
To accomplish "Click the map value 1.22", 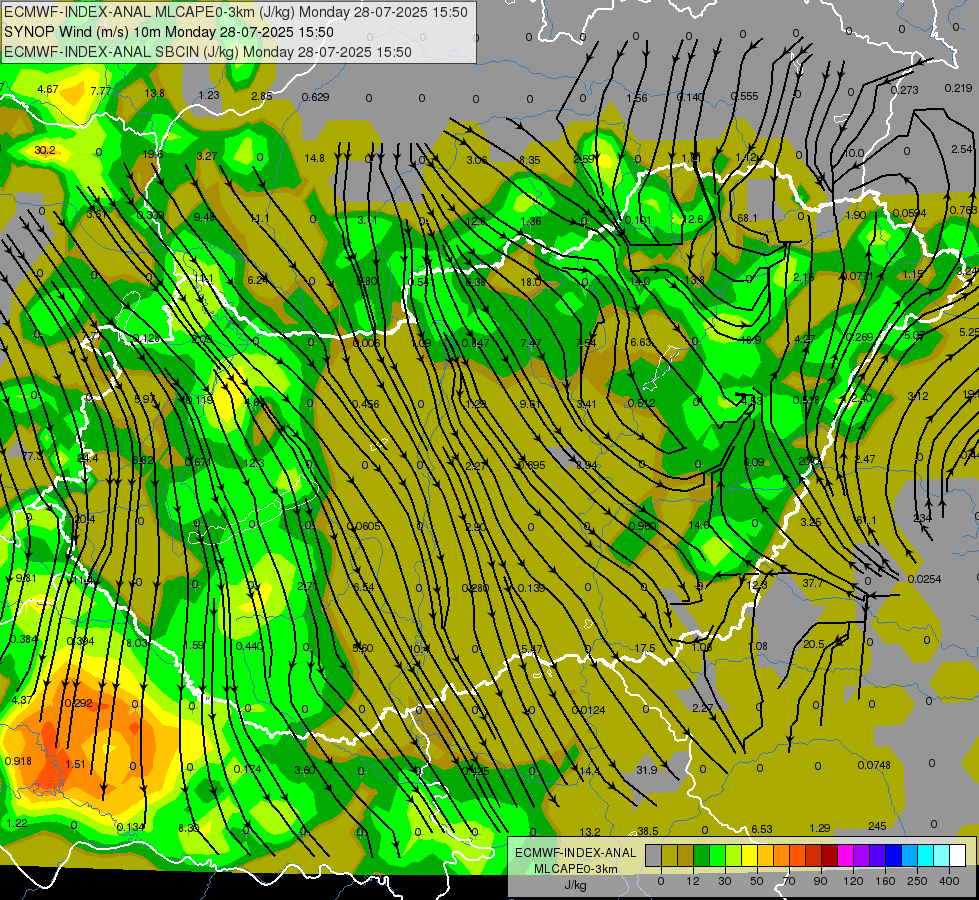I will pyautogui.click(x=17, y=823).
